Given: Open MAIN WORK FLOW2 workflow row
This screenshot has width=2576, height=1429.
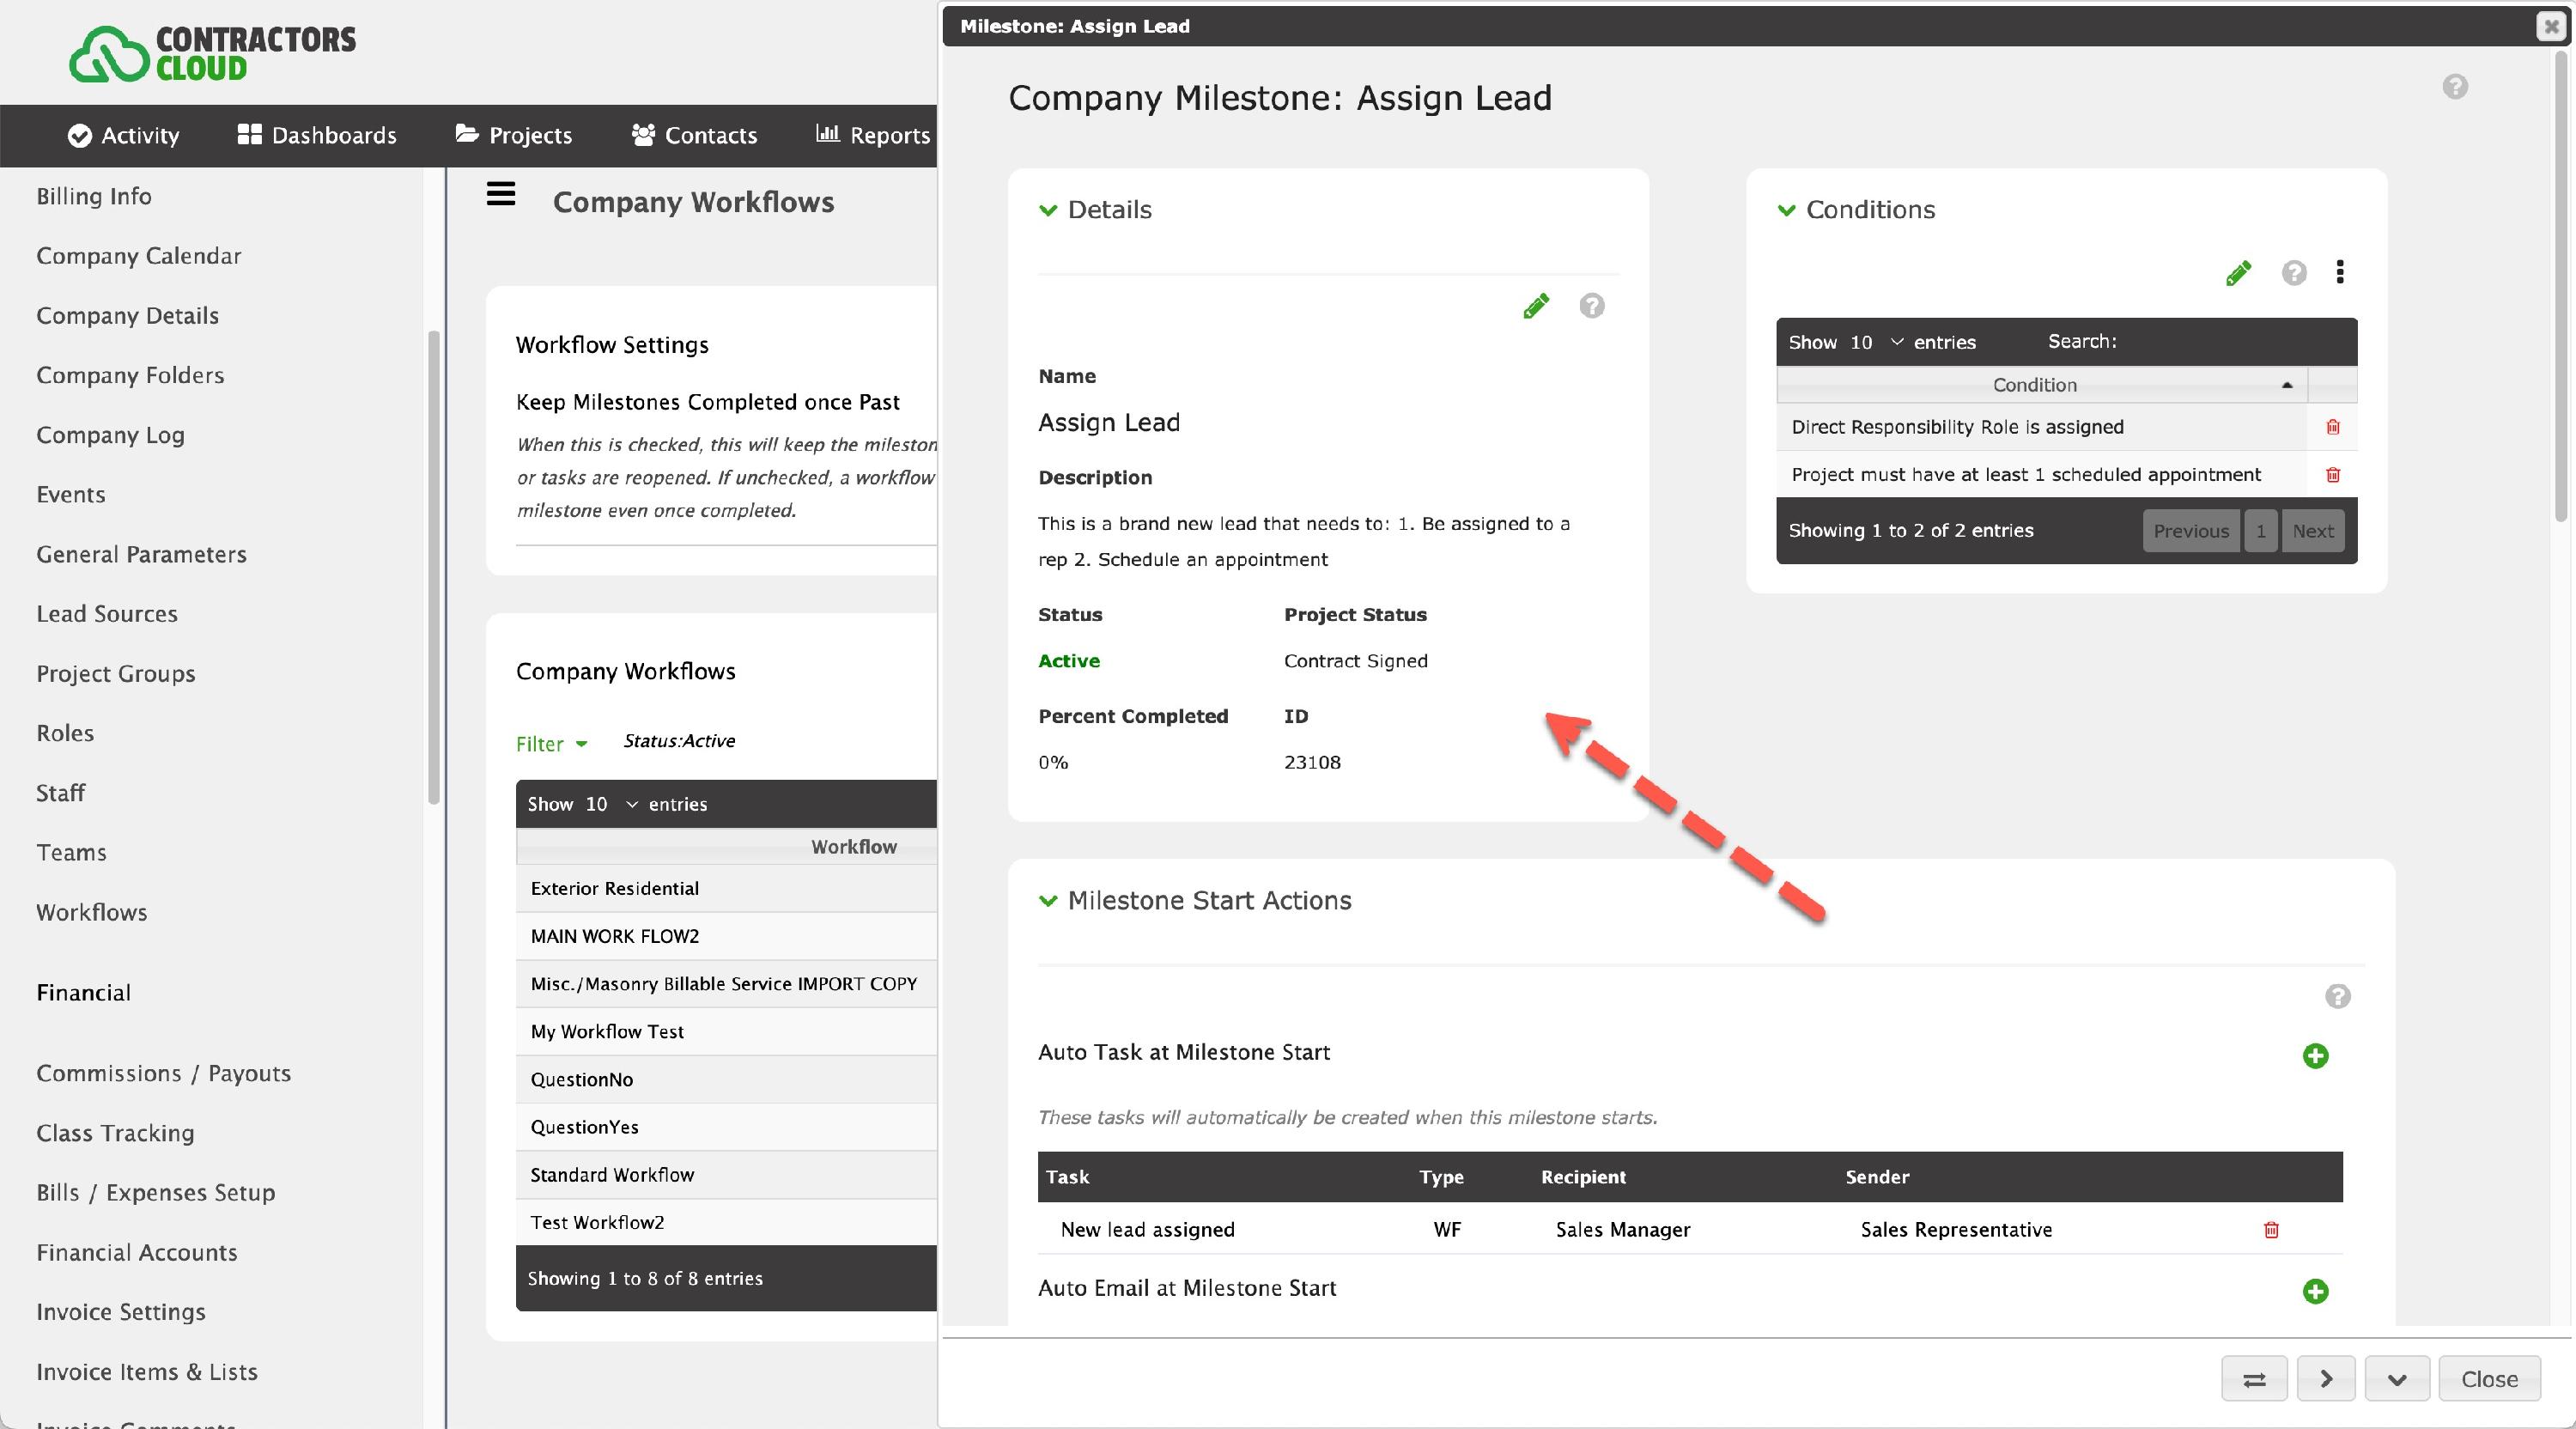Looking at the screenshot, I should coord(727,937).
